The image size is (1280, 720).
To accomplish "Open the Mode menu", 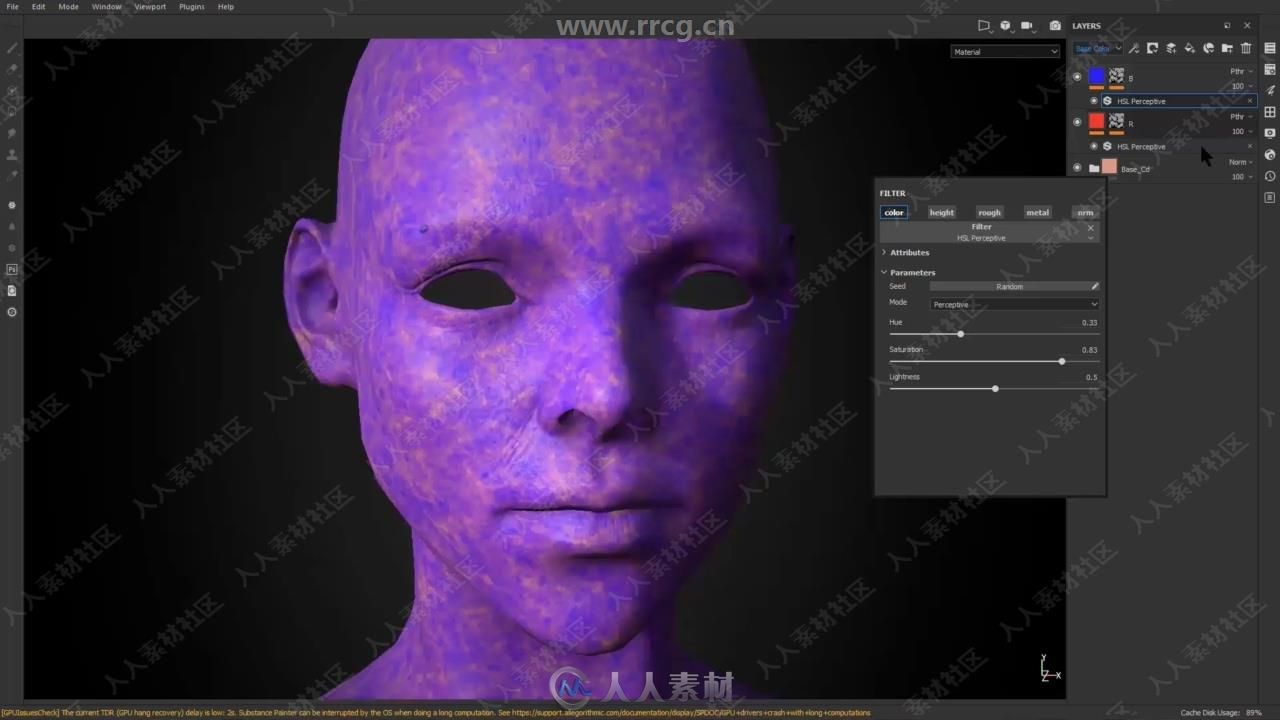I will point(68,7).
